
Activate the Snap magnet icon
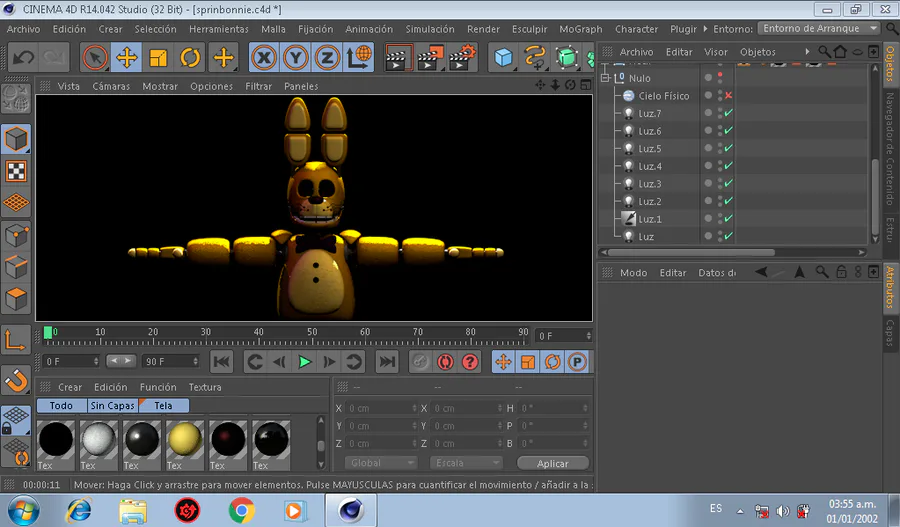pyautogui.click(x=16, y=380)
